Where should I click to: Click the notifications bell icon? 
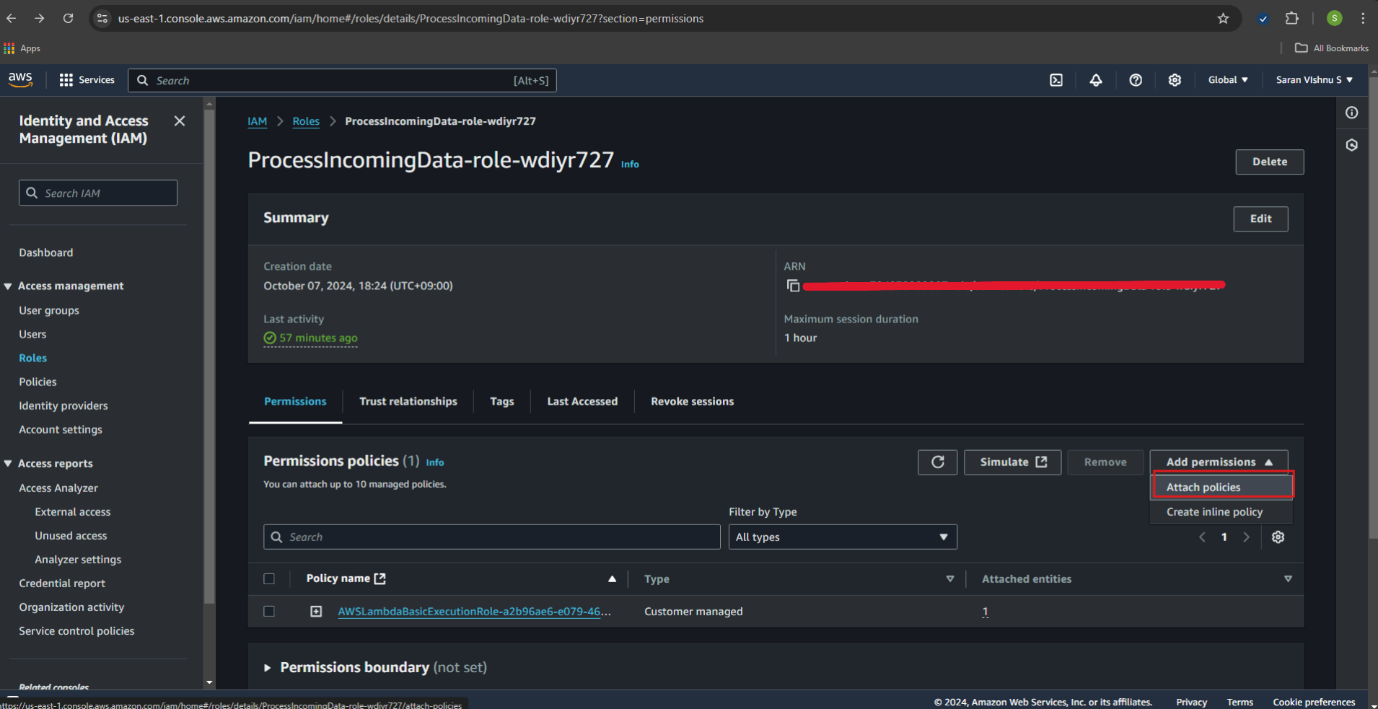pos(1096,80)
